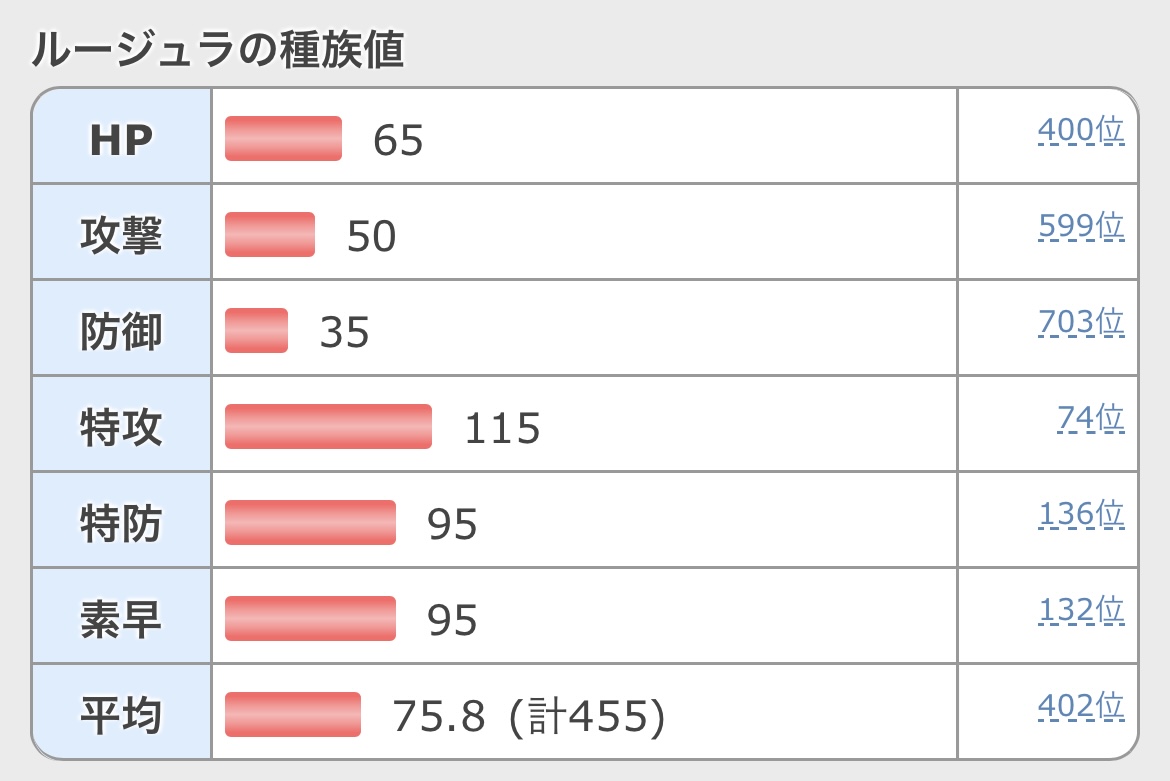Select the short red 防御 stat bar
This screenshot has height=781, width=1170.
click(256, 330)
